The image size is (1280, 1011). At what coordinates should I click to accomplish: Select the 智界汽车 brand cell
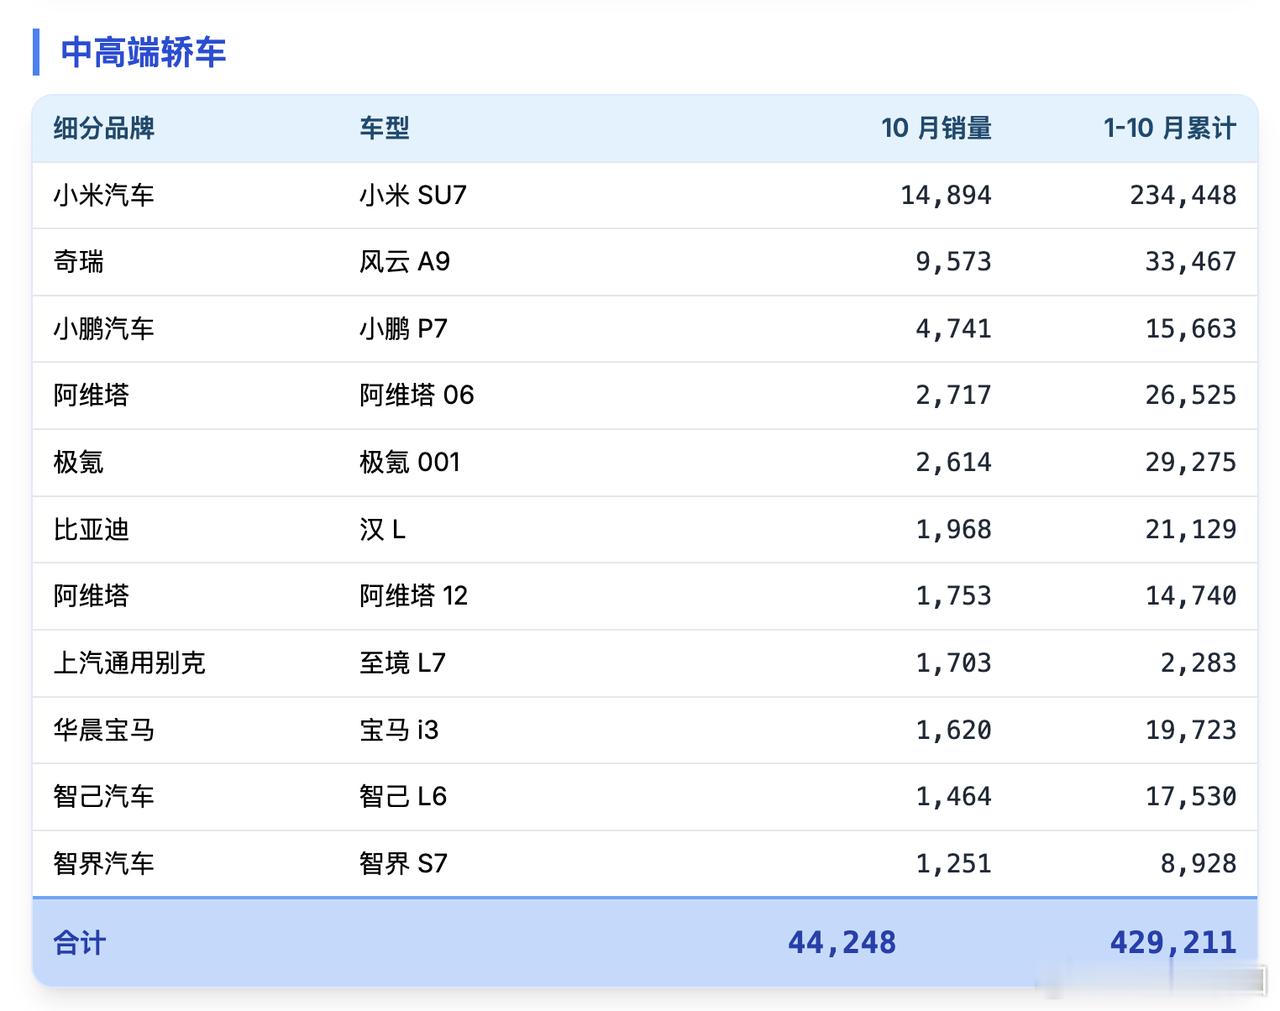[104, 863]
